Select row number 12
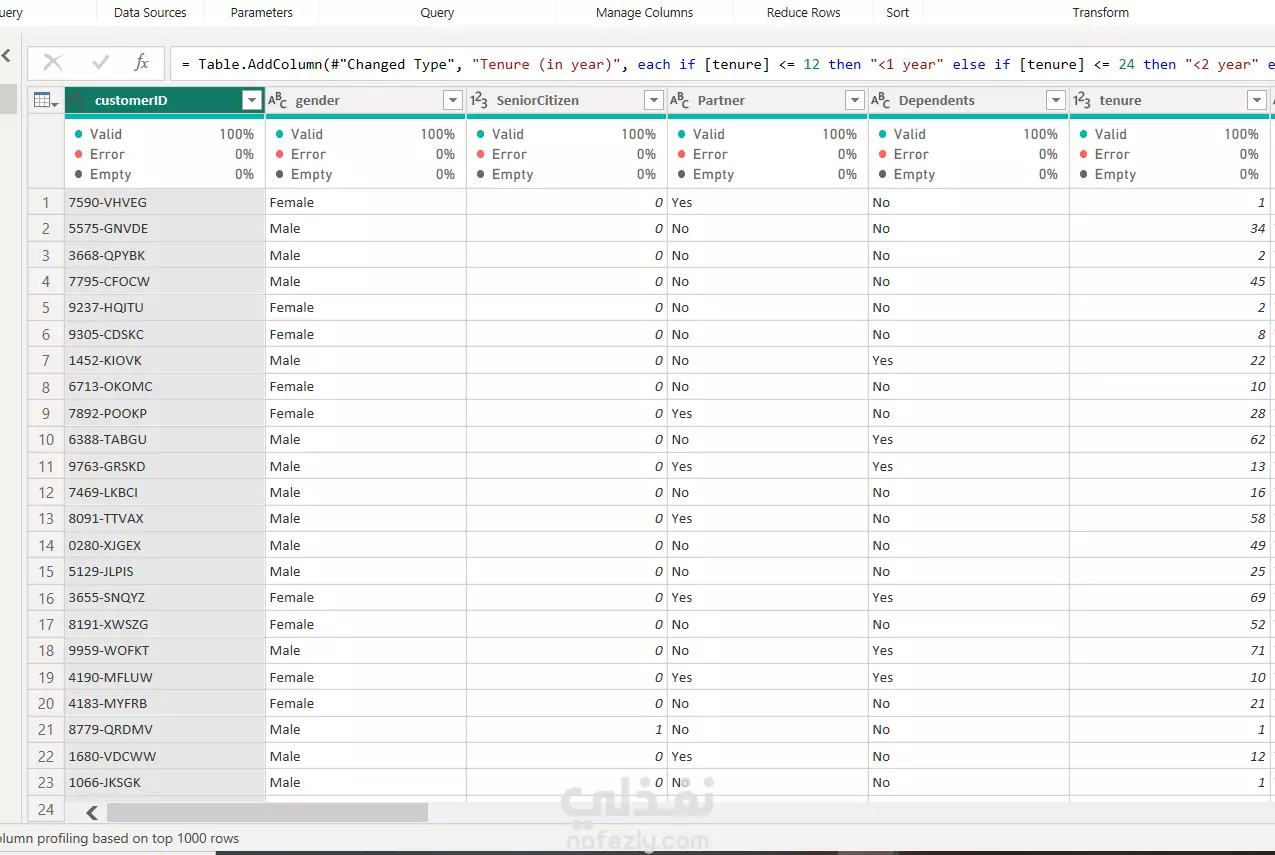Viewport: 1275px width, 855px height. [x=46, y=492]
